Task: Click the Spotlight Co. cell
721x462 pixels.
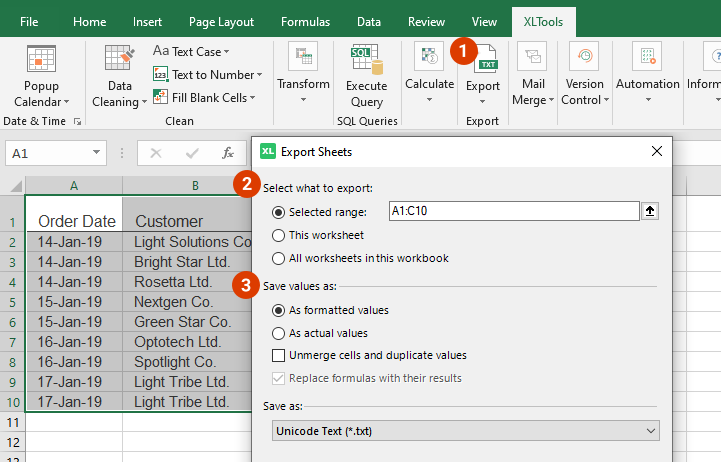Action: tap(187, 362)
